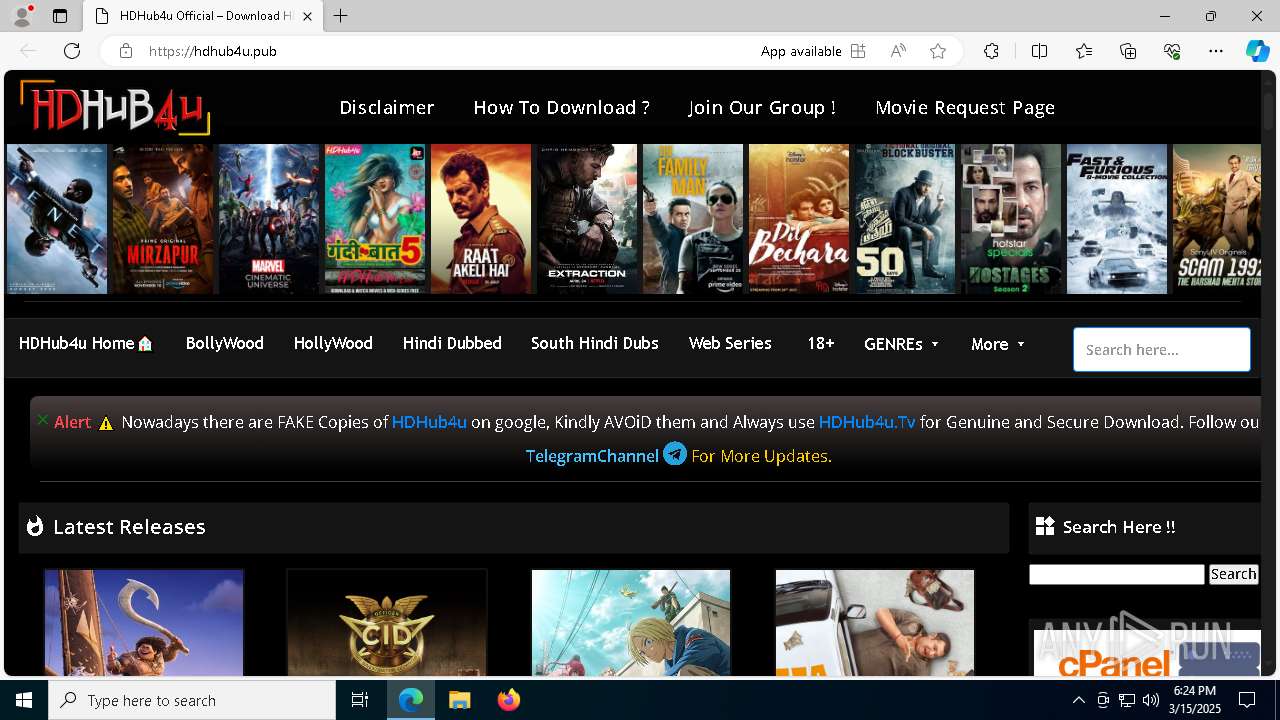This screenshot has width=1280, height=720.
Task: Open Fast & Furious collection poster
Action: tap(1117, 219)
